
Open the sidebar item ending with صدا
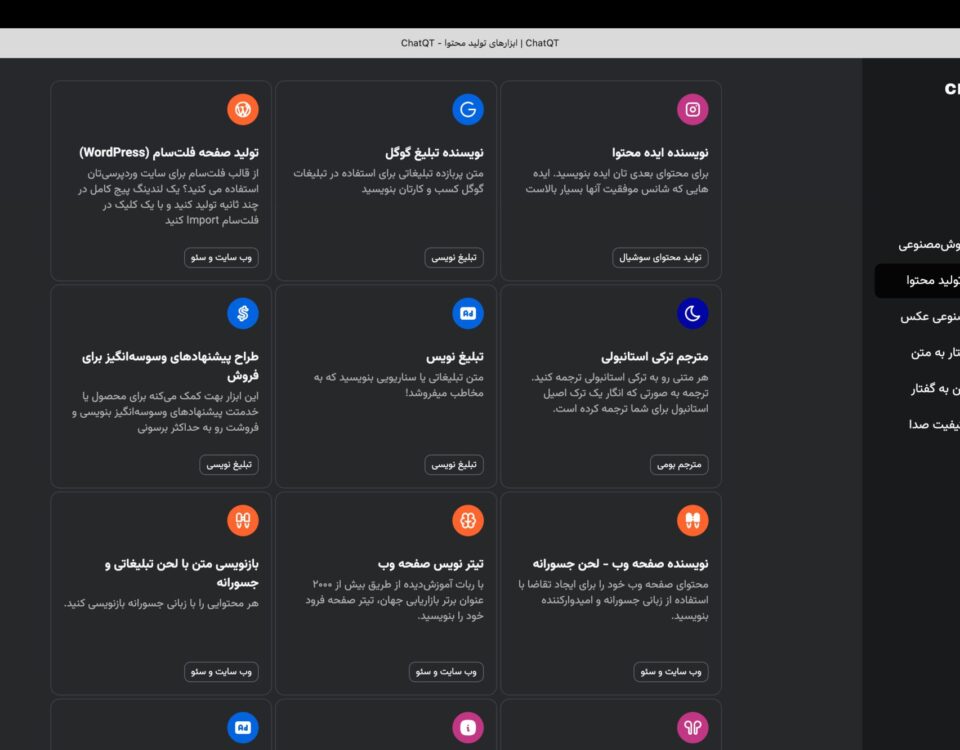pos(933,425)
